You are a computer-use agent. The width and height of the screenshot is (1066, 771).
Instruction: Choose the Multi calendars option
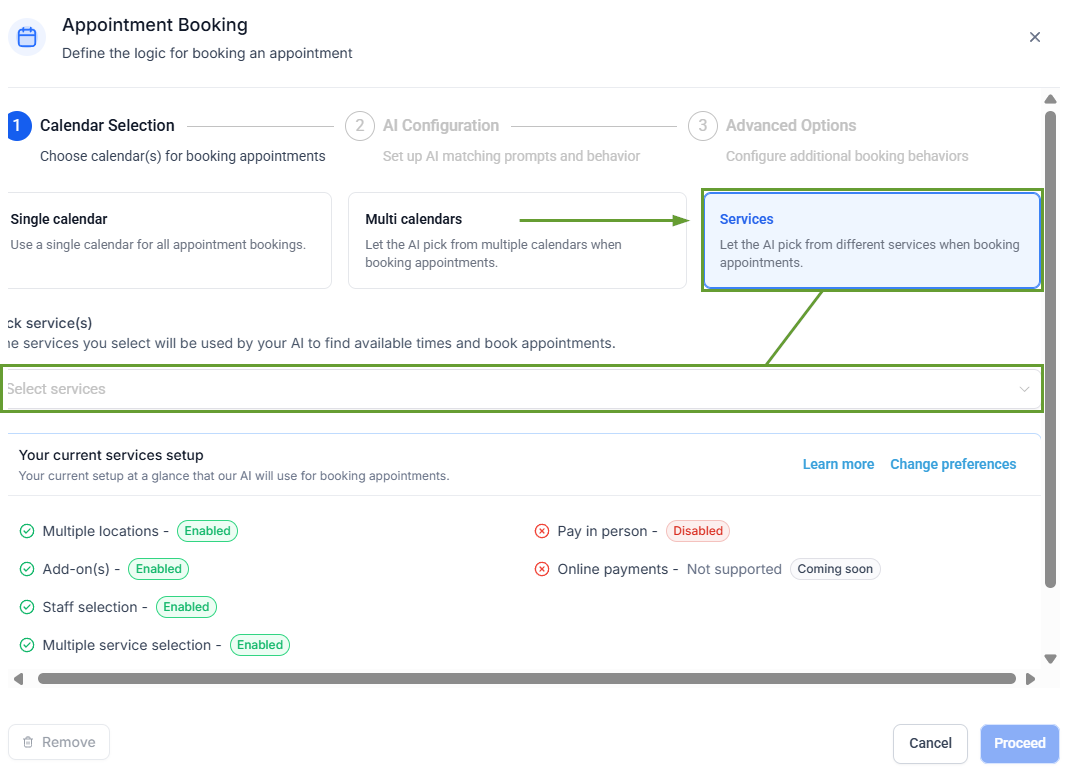point(517,240)
